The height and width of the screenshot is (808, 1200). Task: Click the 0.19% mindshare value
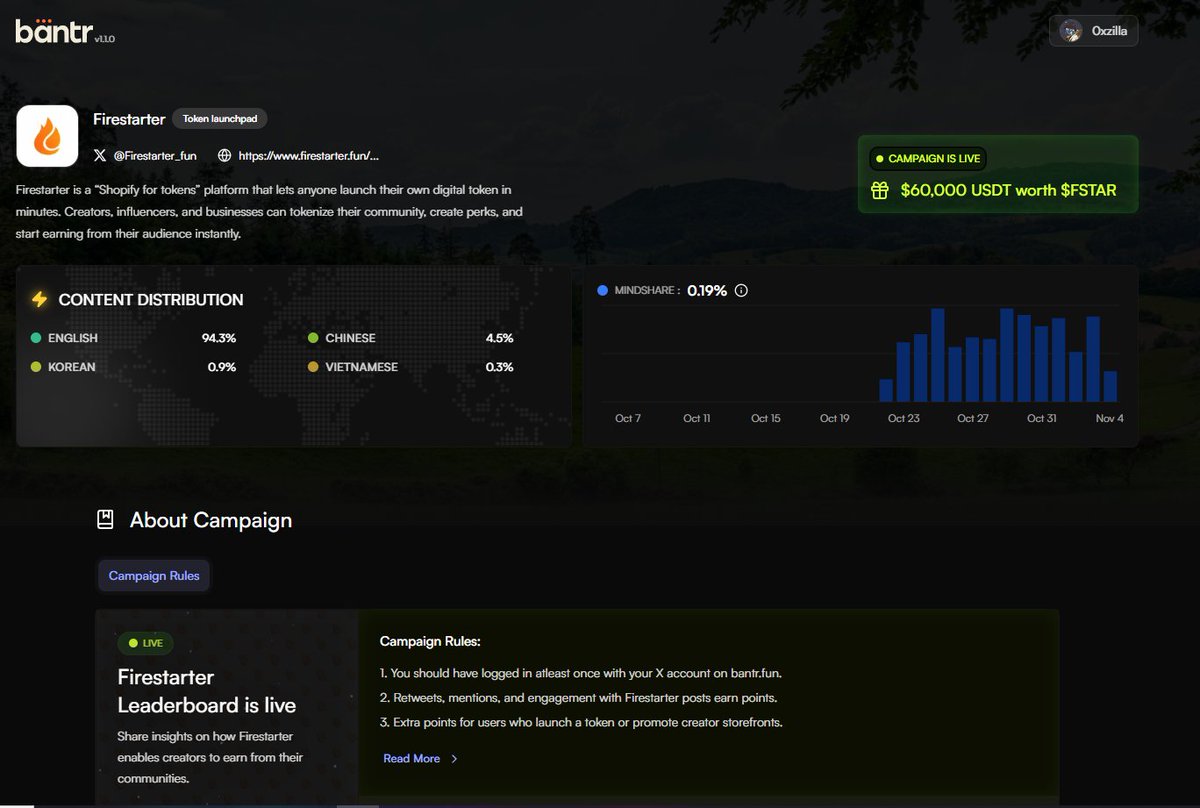click(707, 291)
